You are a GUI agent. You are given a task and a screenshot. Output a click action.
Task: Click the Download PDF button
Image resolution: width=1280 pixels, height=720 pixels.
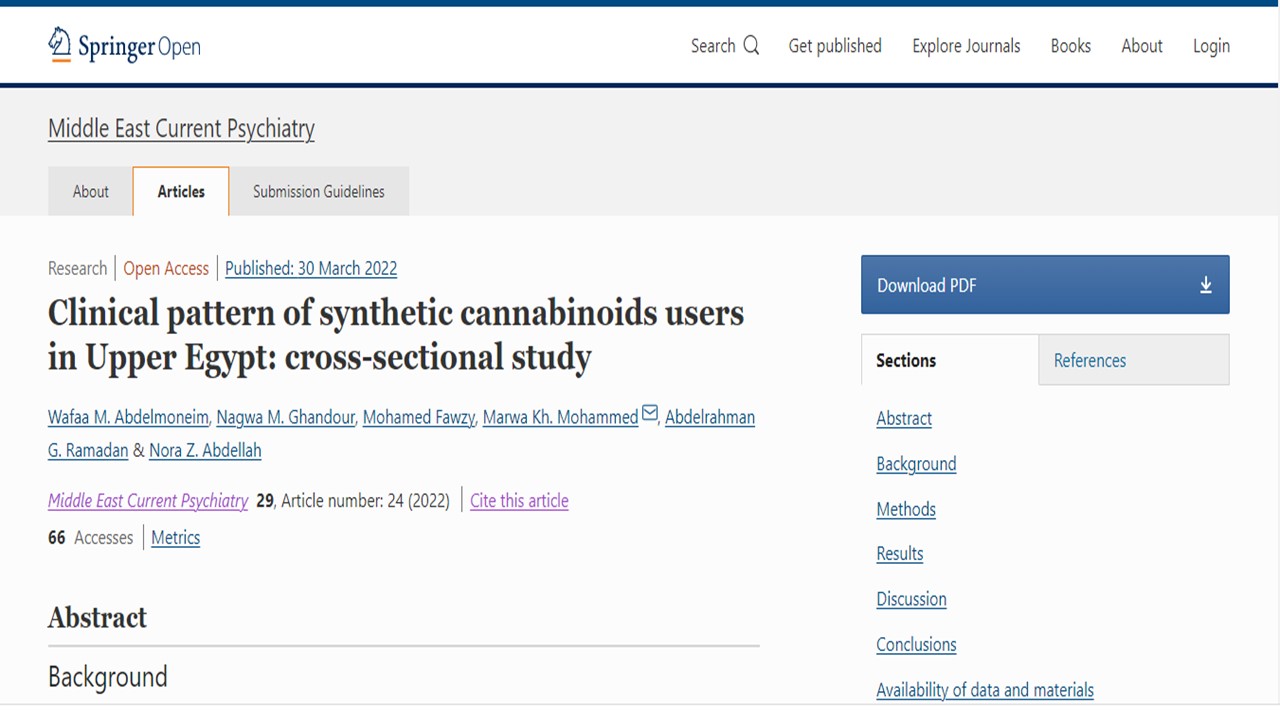(x=926, y=284)
